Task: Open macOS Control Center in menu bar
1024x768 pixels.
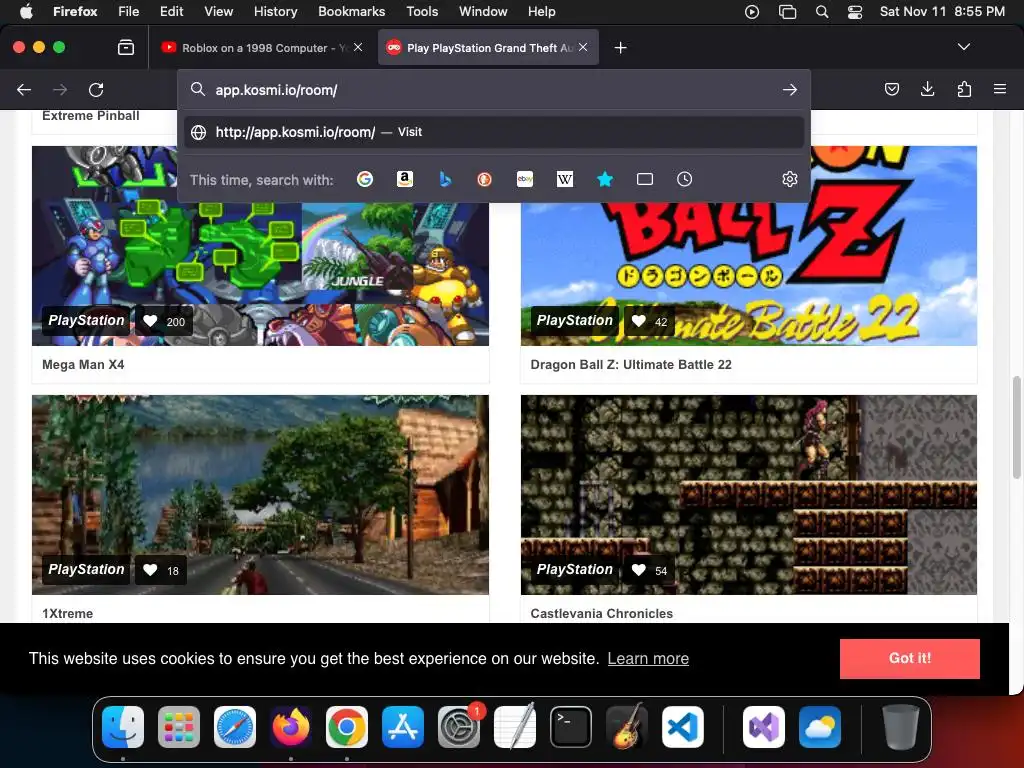Action: [x=854, y=11]
